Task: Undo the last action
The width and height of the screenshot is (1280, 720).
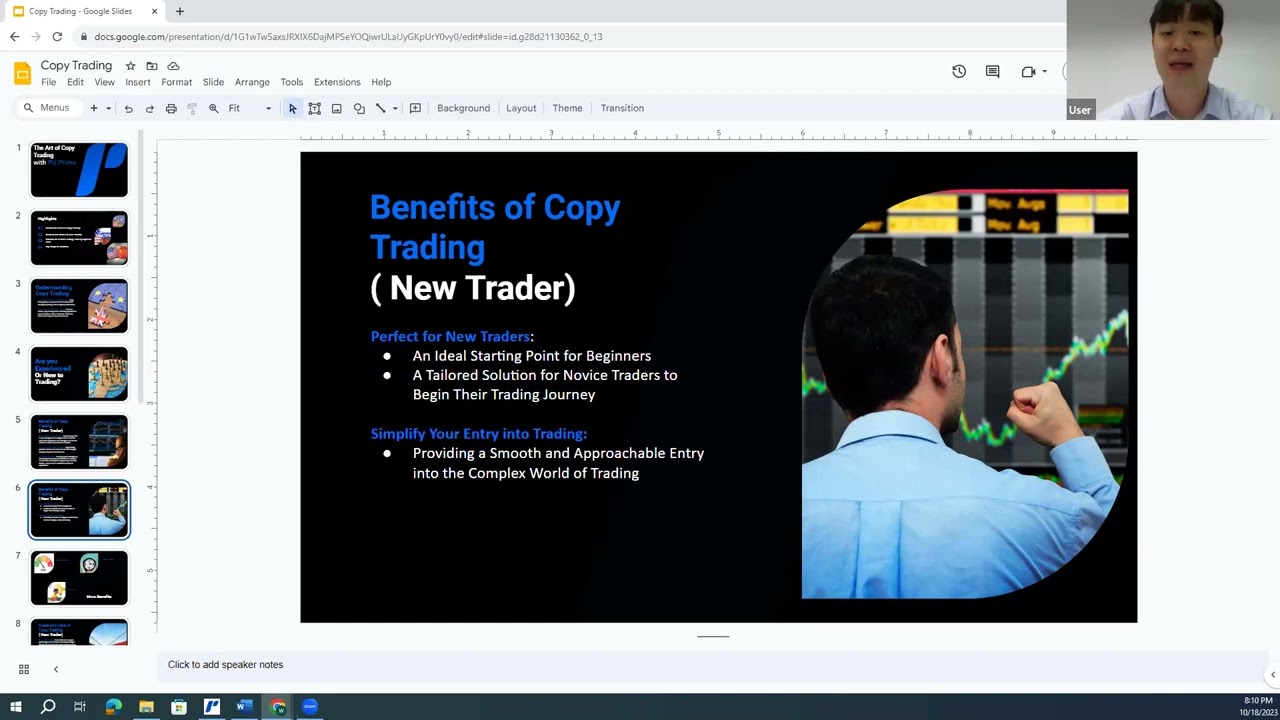Action: coord(128,108)
